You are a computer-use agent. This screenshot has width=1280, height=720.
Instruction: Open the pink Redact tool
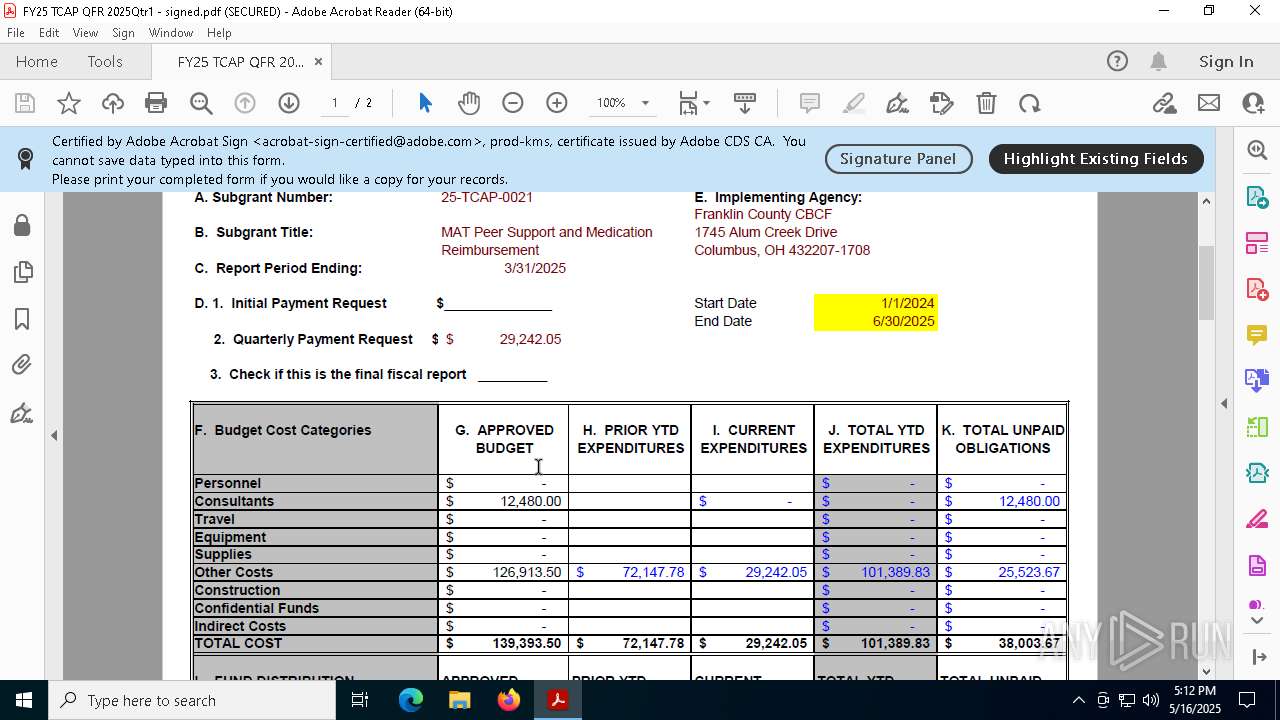pos(1257,519)
